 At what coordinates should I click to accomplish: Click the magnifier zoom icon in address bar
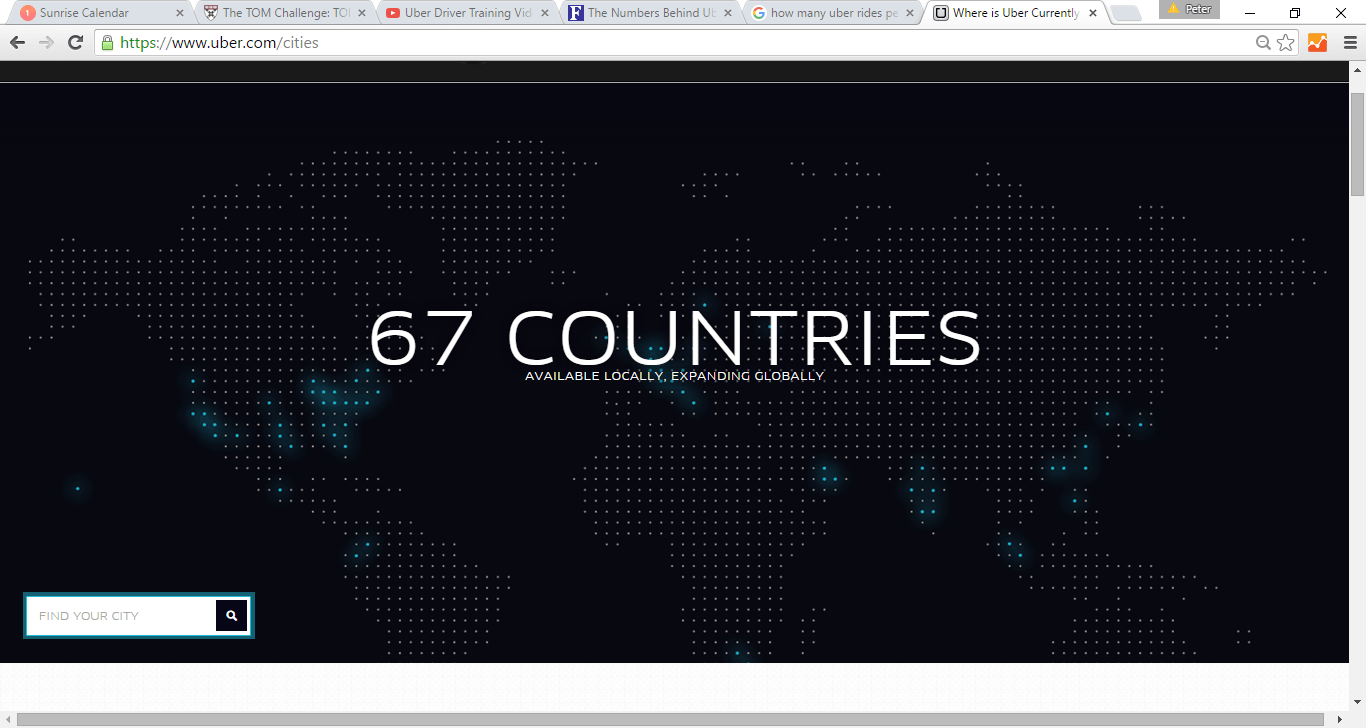[1263, 43]
